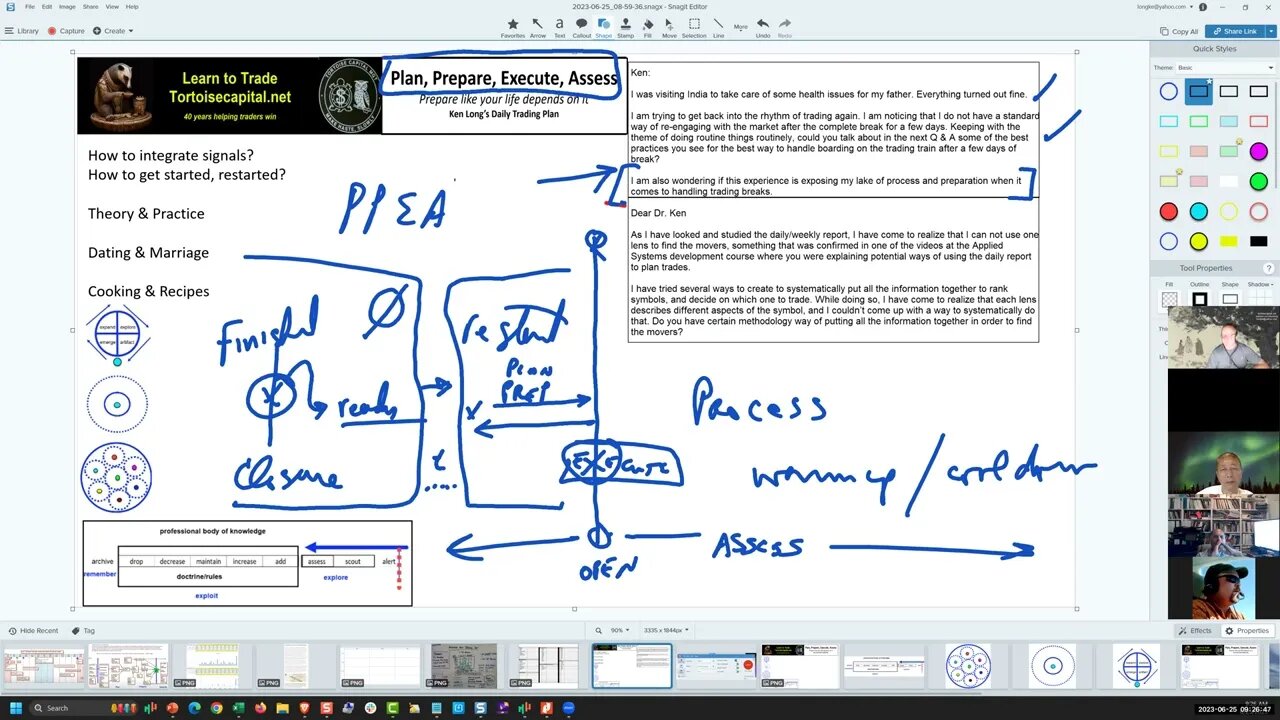Click the Share Link button
Viewport: 1280px width, 720px height.
point(1235,31)
